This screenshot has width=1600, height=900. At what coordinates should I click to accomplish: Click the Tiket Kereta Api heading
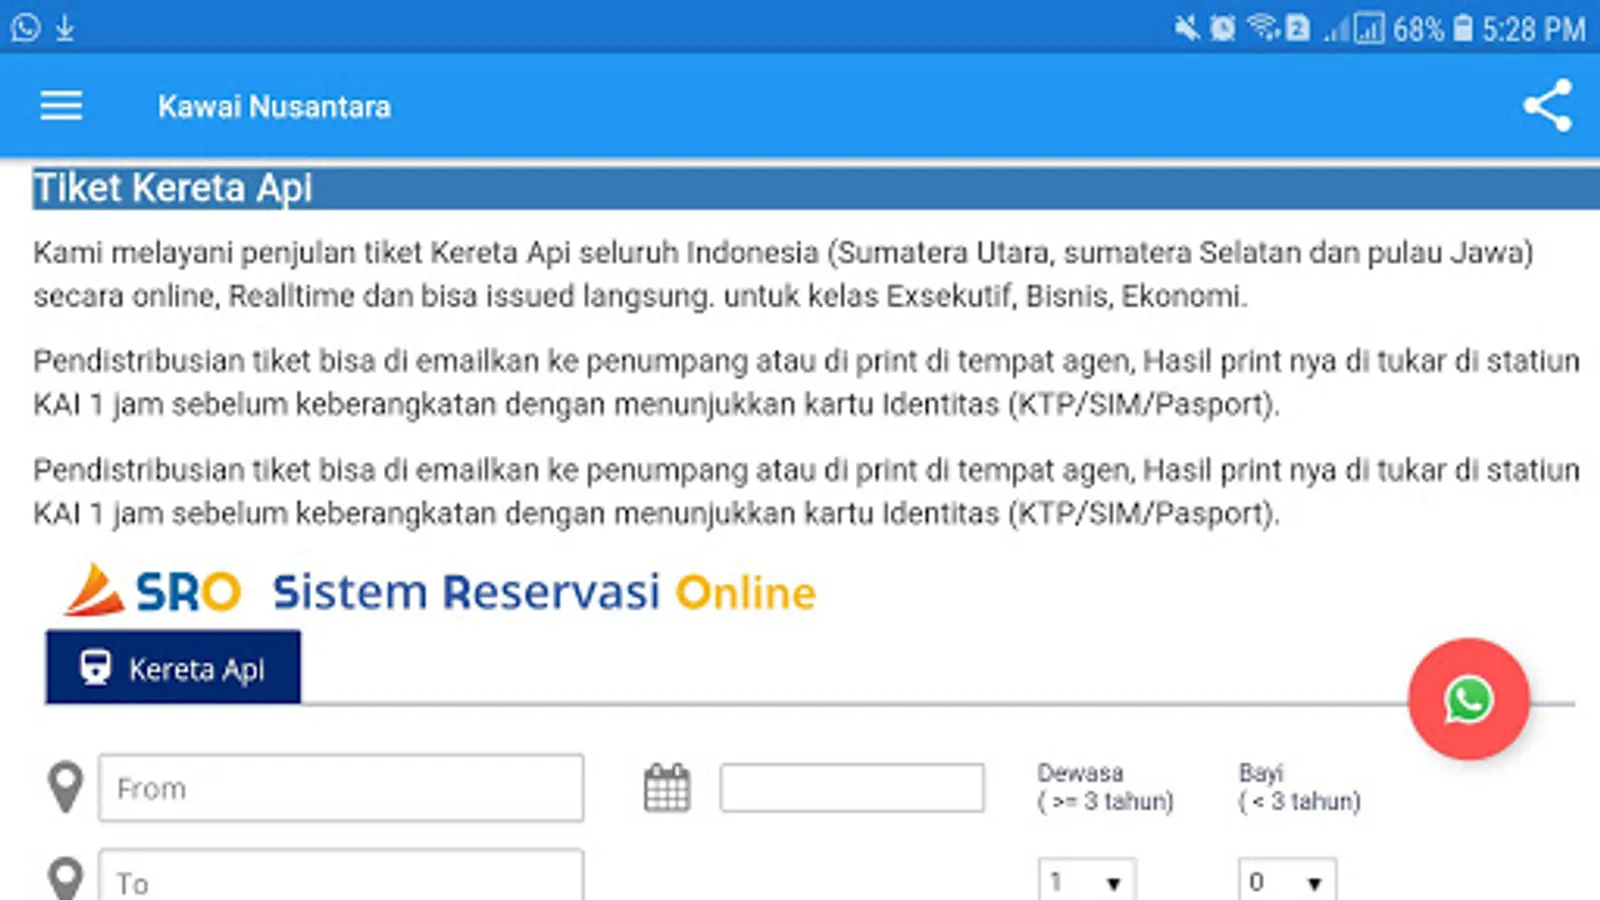point(173,188)
